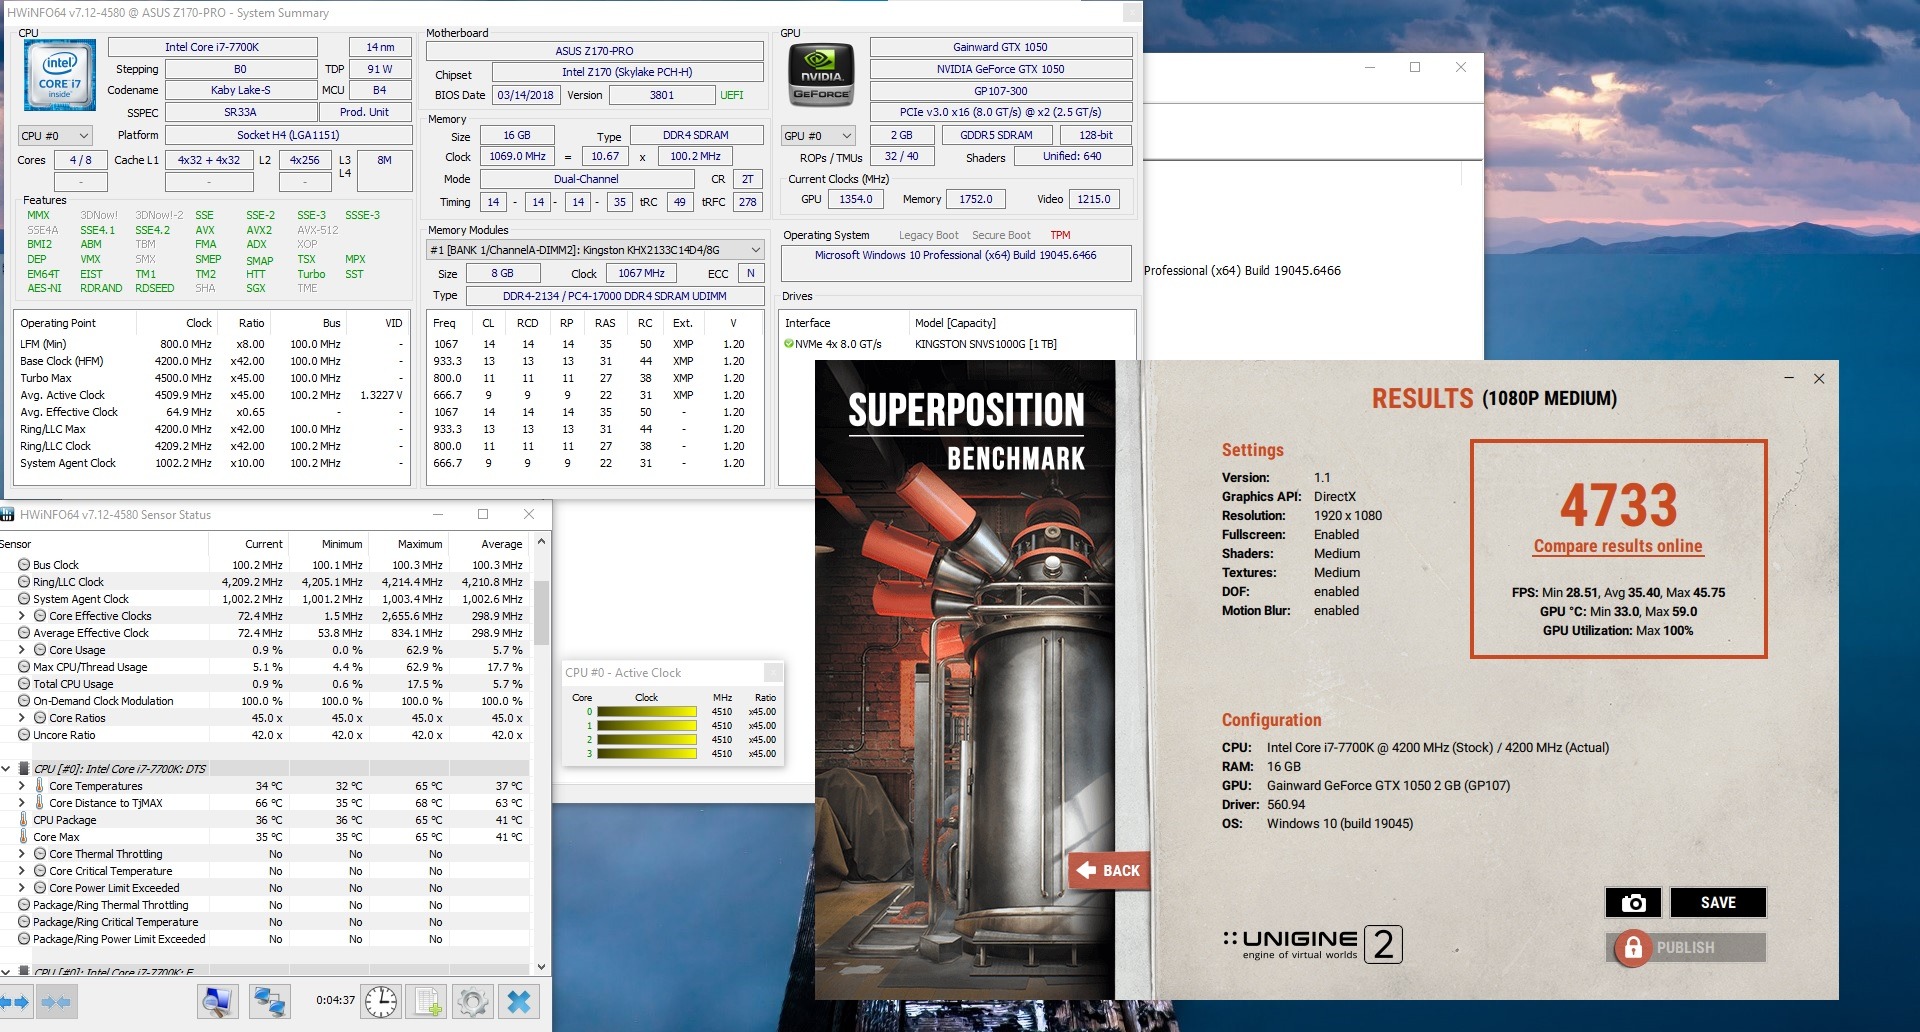Click the 'Intel Core i7-7700K' CPU name field
This screenshot has width=1920, height=1032.
tap(212, 47)
